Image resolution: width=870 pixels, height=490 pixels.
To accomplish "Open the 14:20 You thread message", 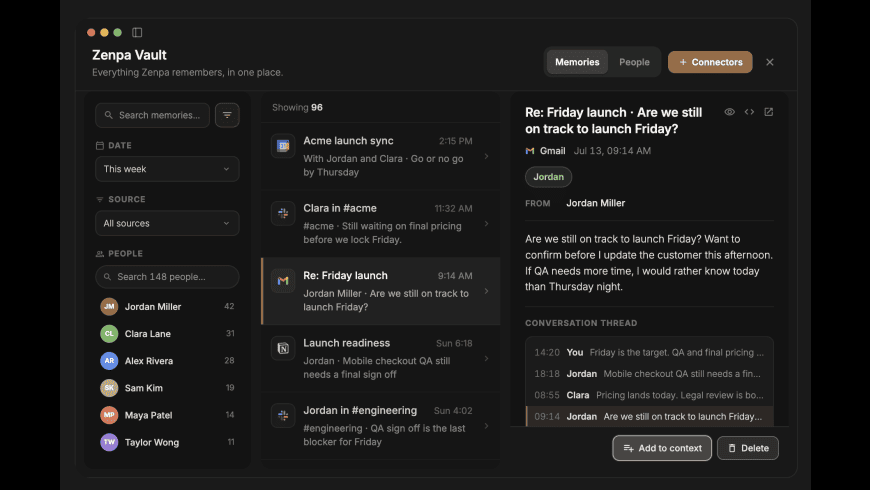I will point(649,352).
